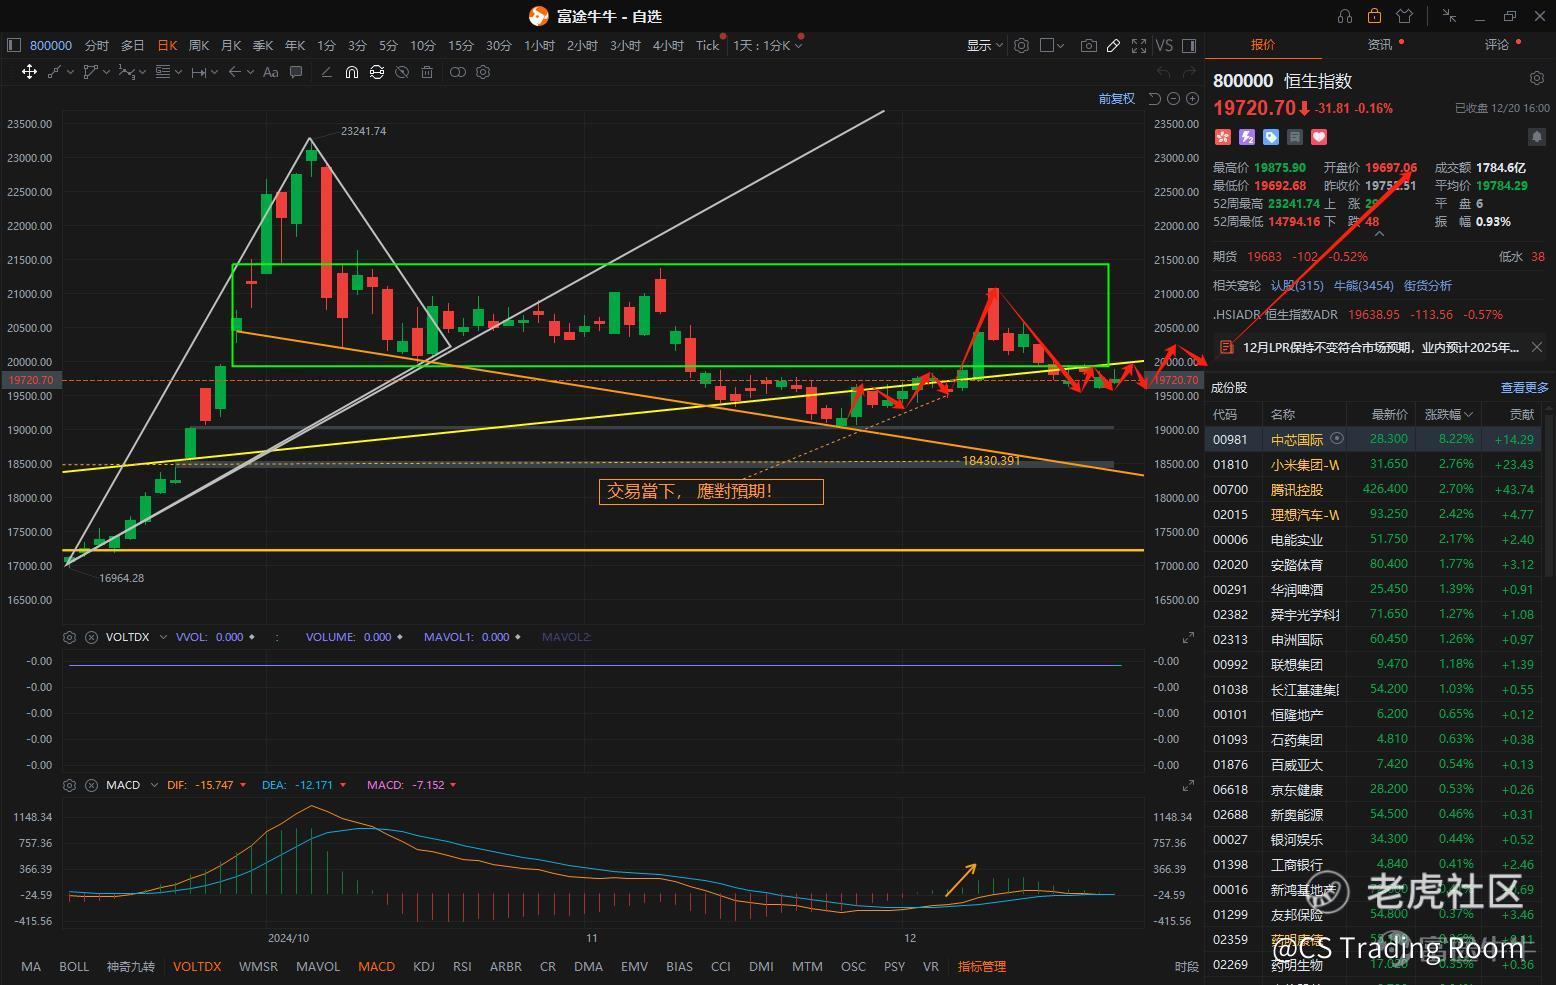Screen dimensions: 1556x985
Task: Open the chart layout square dropdown
Action: pyautogui.click(x=1052, y=45)
